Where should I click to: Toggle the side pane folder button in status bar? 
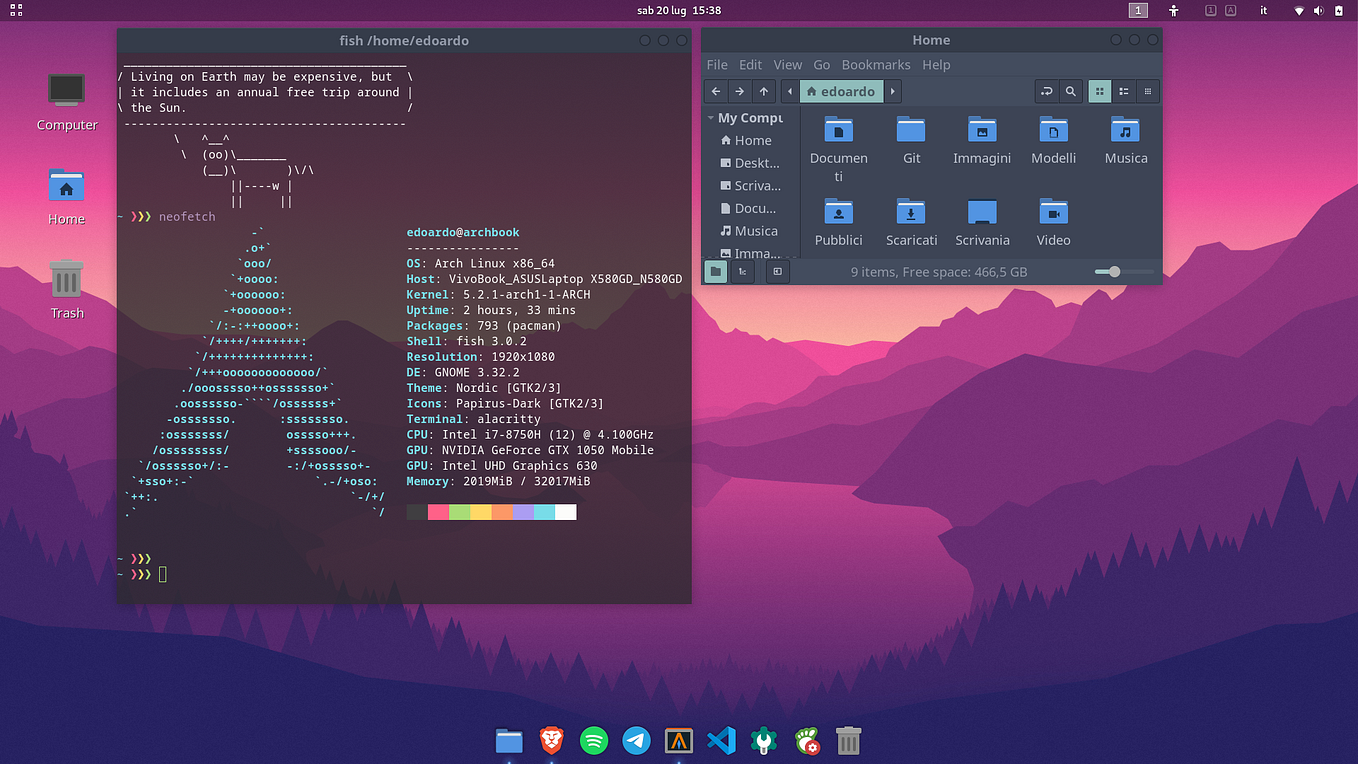pos(715,271)
